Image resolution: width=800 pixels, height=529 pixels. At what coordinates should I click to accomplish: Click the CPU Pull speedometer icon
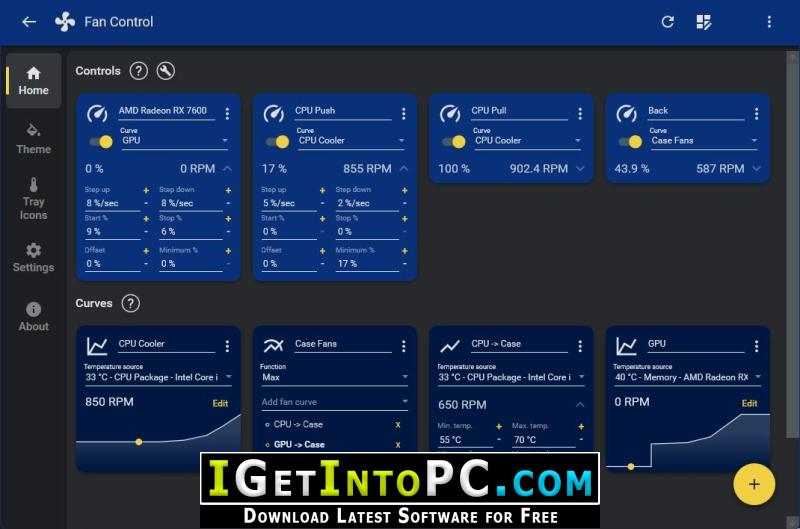(x=450, y=113)
